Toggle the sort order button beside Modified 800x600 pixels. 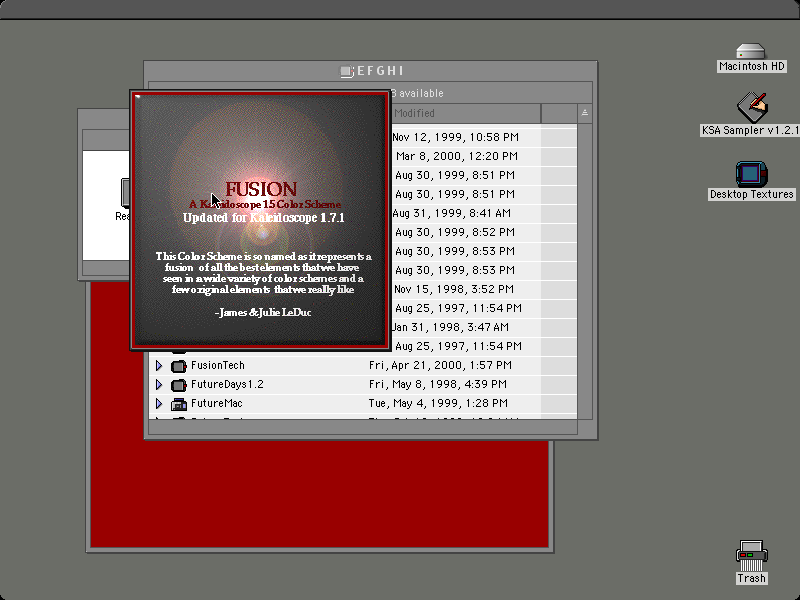[x=585, y=113]
